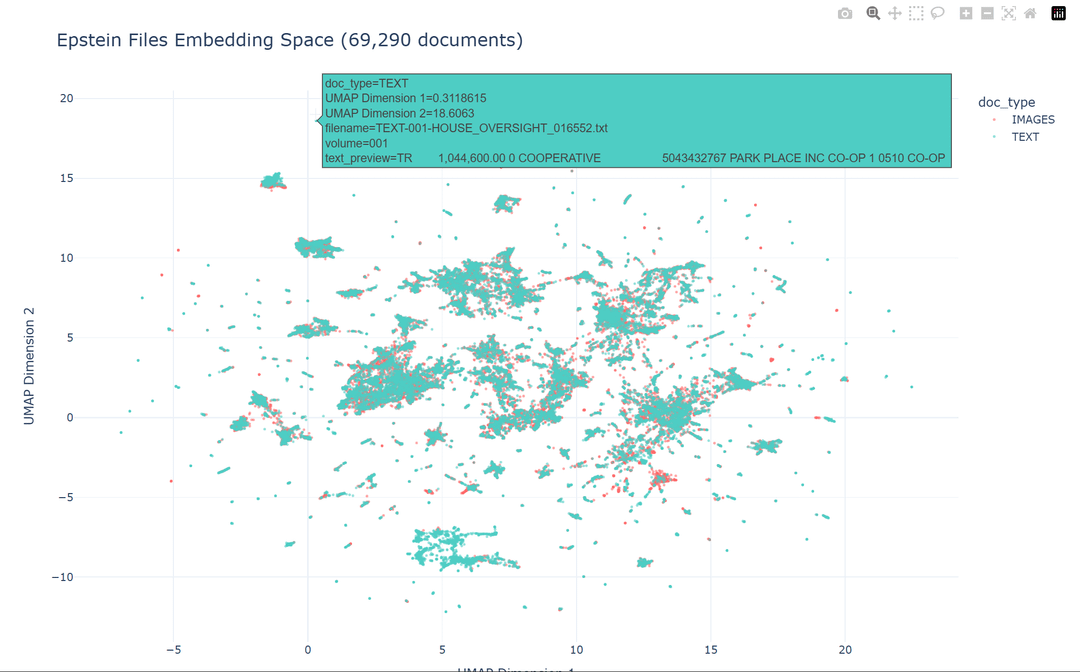The image size is (1080, 672).
Task: Toggle TEXT trace in the legend
Action: pos(1025,137)
